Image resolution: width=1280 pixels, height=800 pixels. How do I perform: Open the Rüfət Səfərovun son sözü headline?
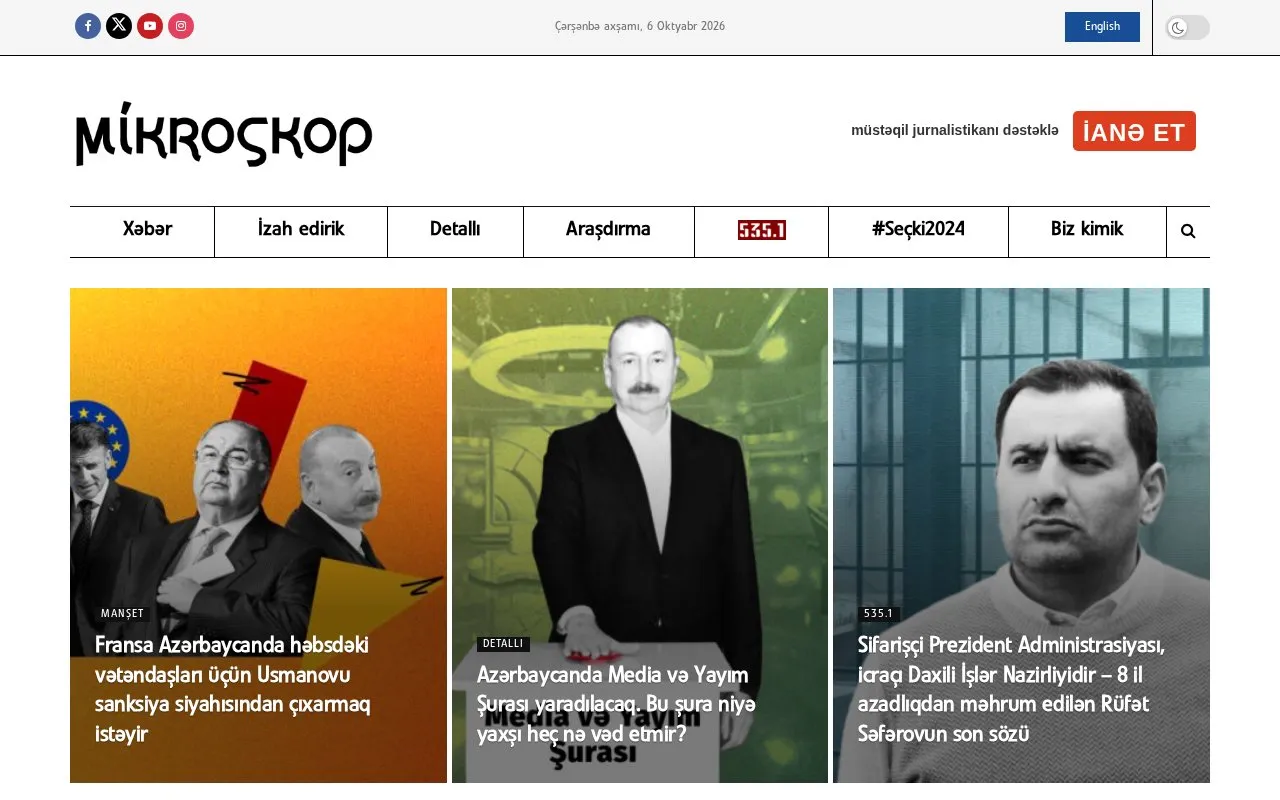[1011, 690]
